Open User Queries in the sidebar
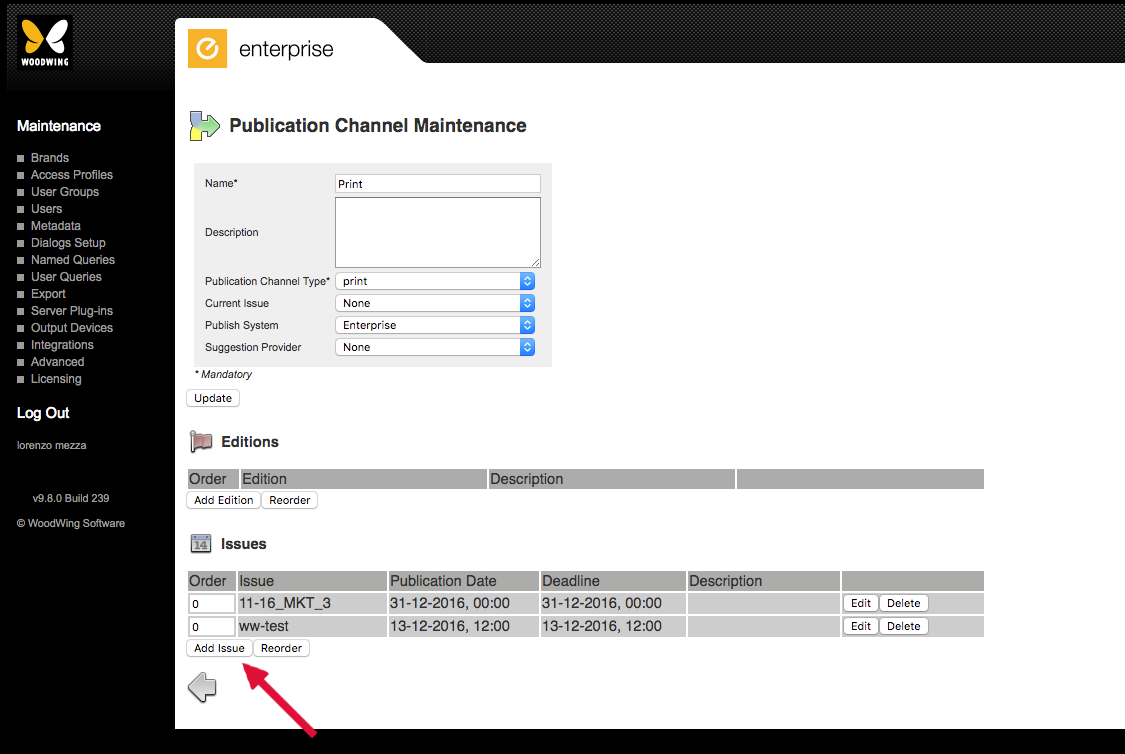The image size is (1125, 754). point(66,277)
